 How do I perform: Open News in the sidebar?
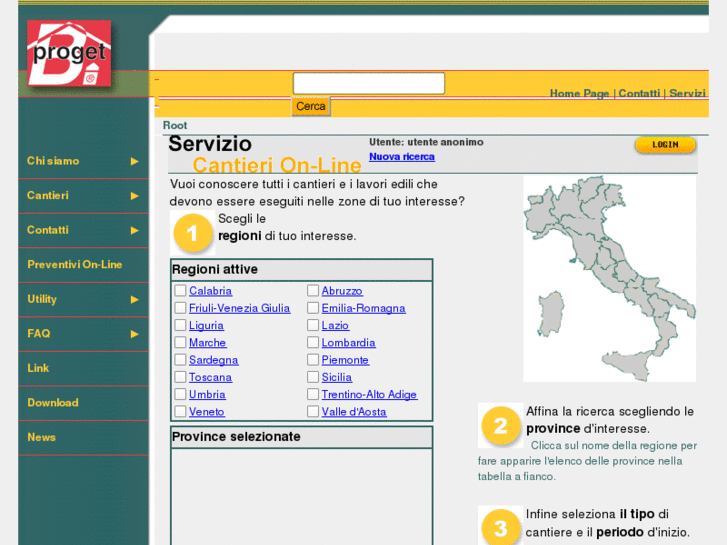(41, 437)
